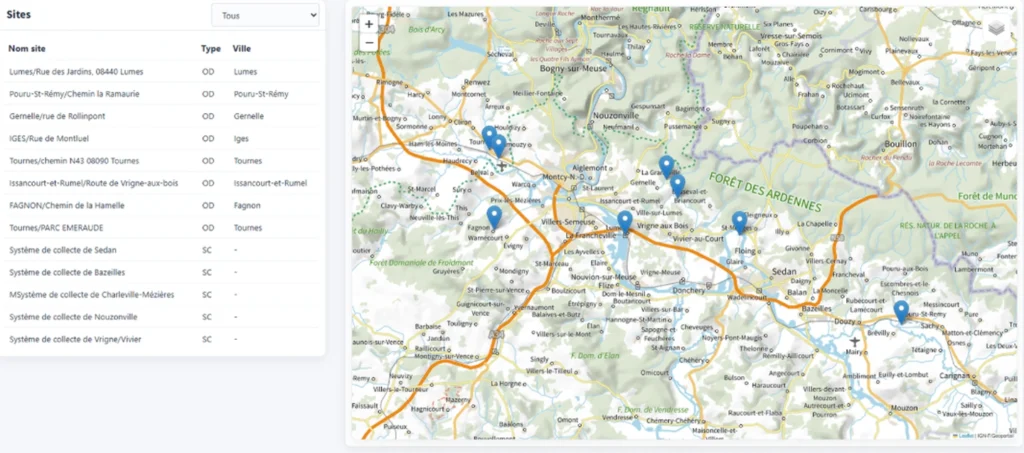Click the map marker at Pouru-St-Rémy
Screen dimensions: 1024x453
pos(901,312)
